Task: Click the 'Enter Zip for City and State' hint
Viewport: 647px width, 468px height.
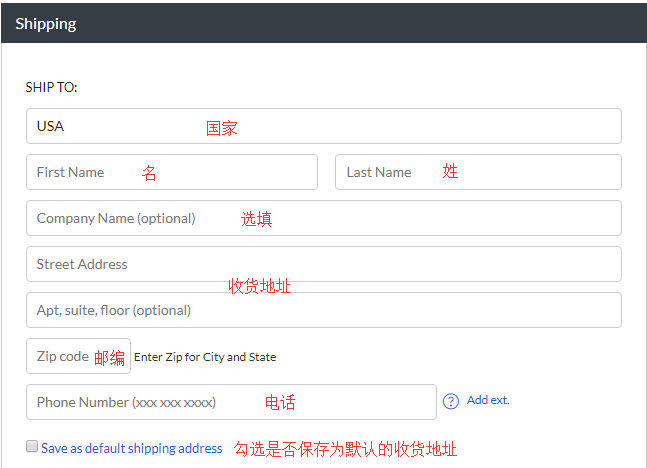Action: [205, 357]
